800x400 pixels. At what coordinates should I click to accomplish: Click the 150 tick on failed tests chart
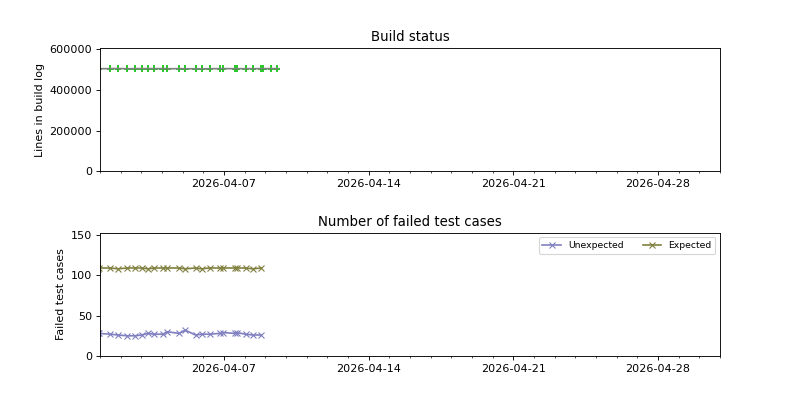tap(82, 236)
